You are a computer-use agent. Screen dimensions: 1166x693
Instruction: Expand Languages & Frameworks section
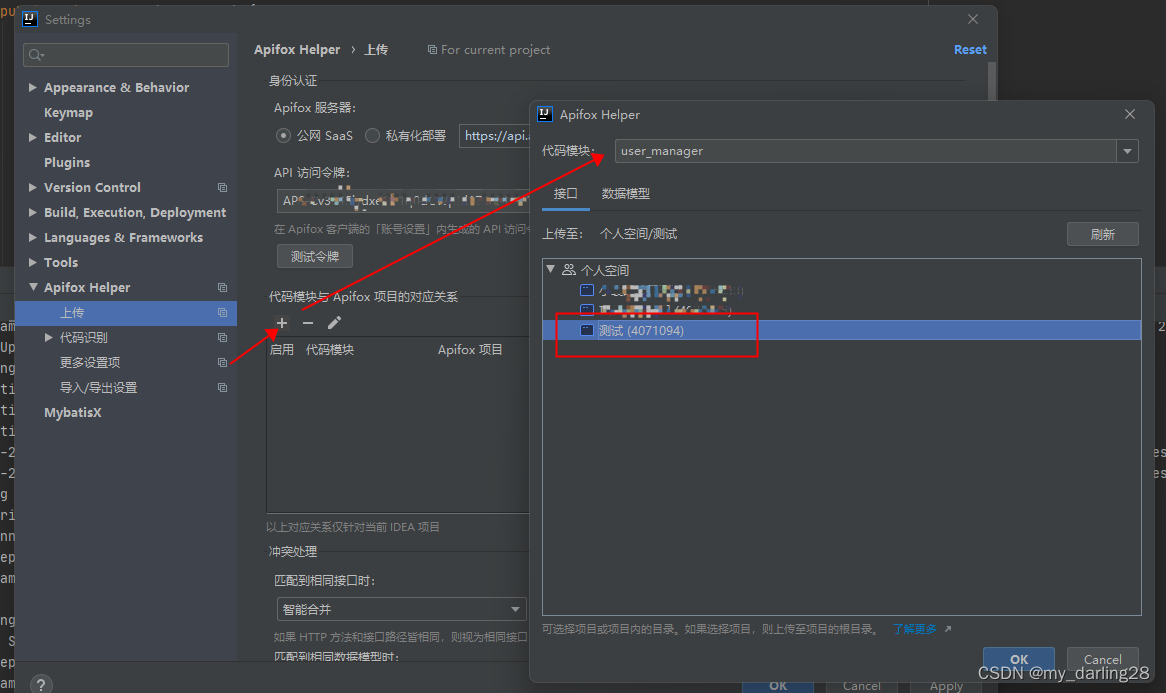pyautogui.click(x=33, y=237)
